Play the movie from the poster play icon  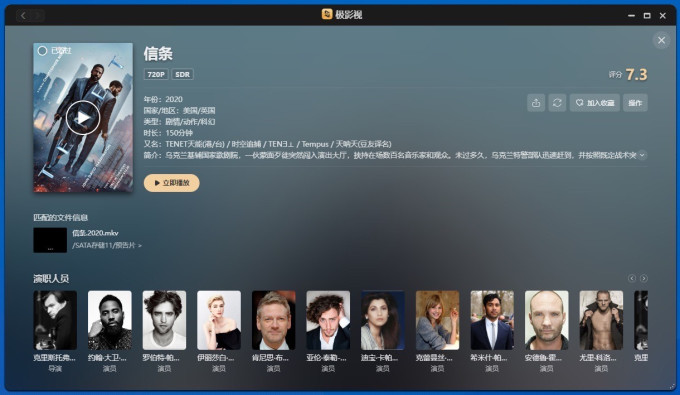(83, 118)
